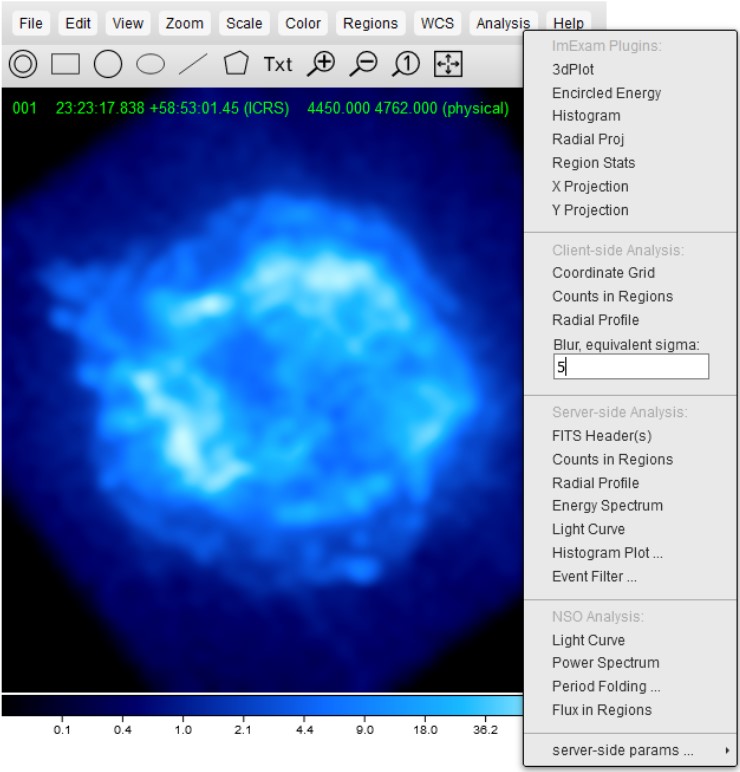Select the ellipse region tool icon
Viewport: 740px width, 772px height.
150,64
